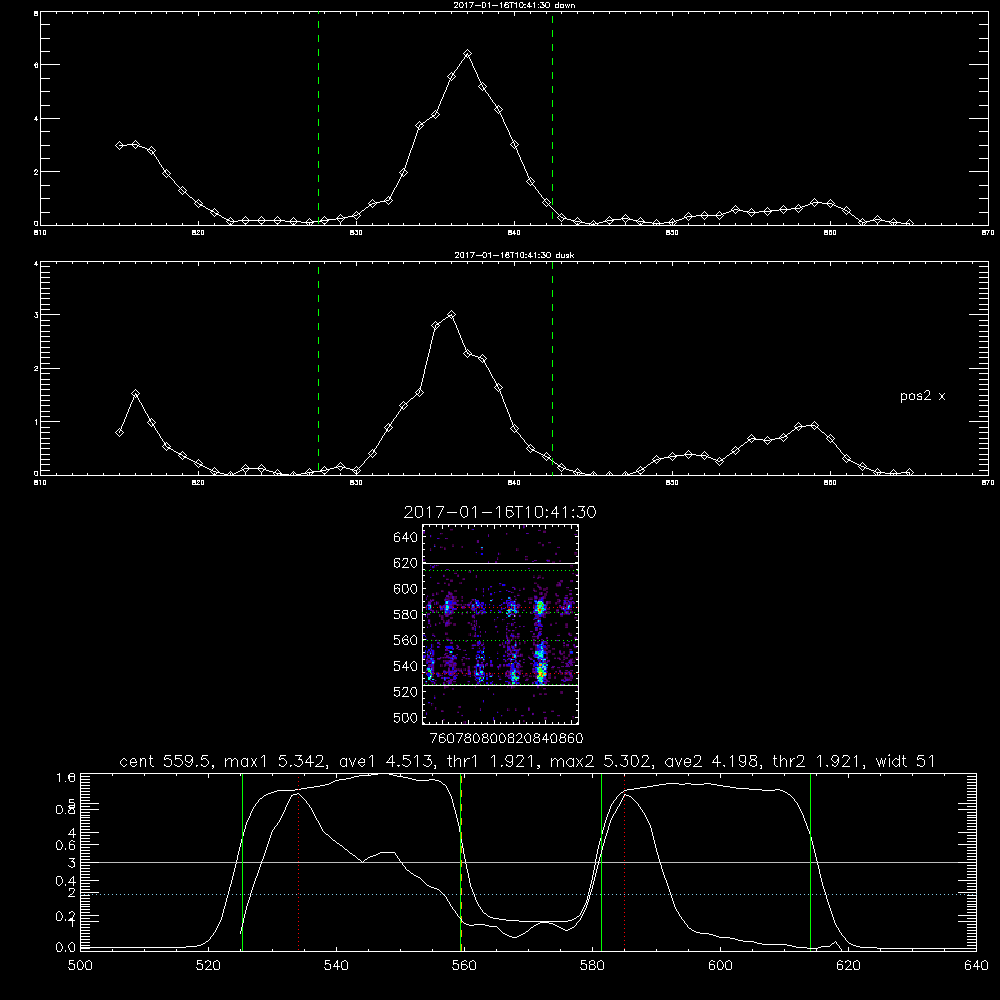Viewport: 1000px width, 1000px height.
Task: Click 'ave1 4.513' value in stats line
Action: [x=388, y=761]
